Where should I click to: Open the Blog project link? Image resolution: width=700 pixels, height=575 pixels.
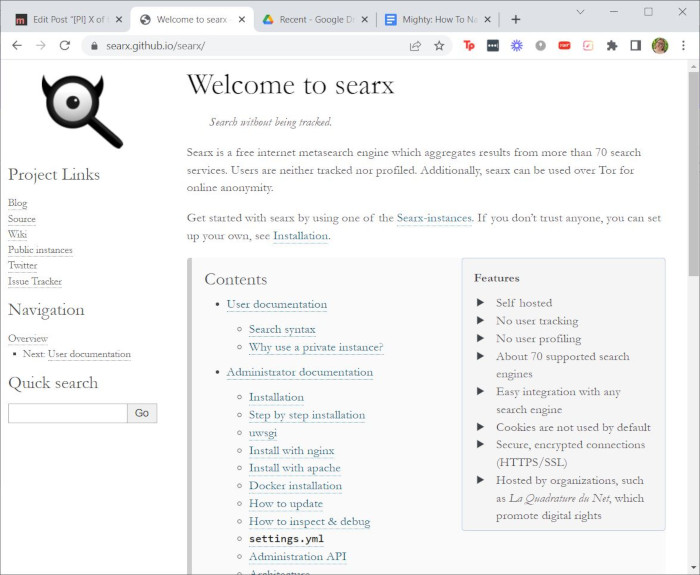[17, 203]
